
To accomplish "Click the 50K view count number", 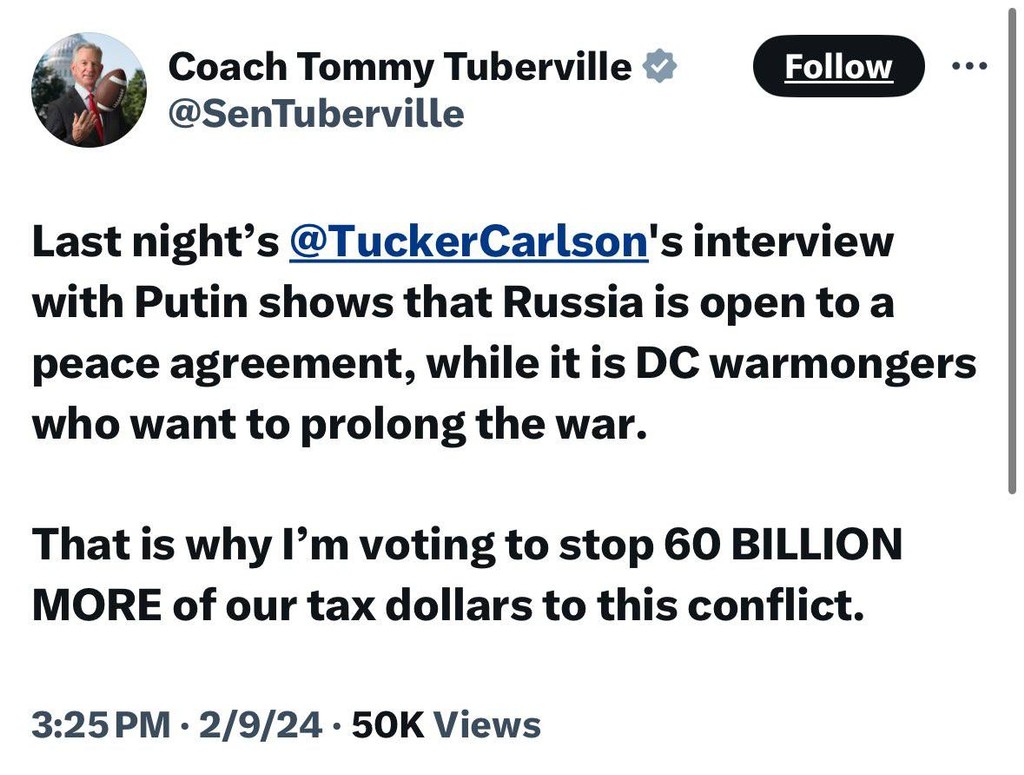I will click(384, 724).
